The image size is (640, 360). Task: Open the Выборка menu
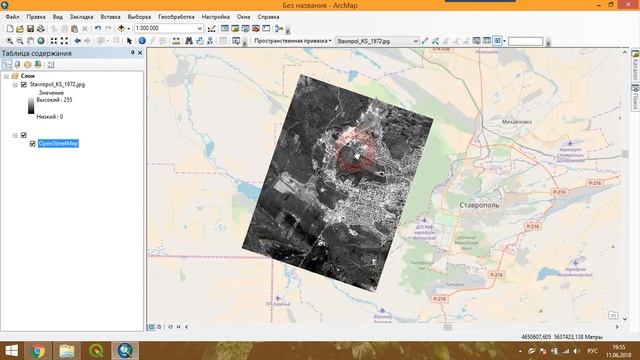(x=139, y=17)
